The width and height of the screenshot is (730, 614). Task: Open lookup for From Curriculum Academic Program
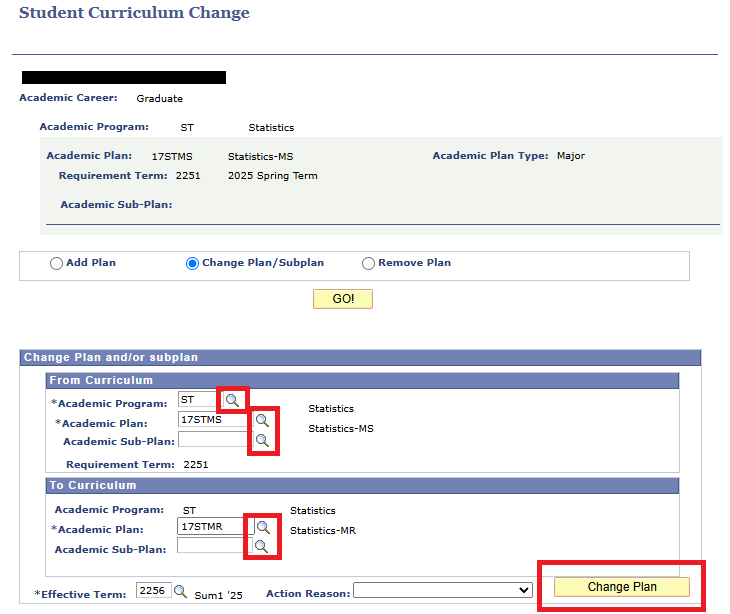tap(232, 400)
